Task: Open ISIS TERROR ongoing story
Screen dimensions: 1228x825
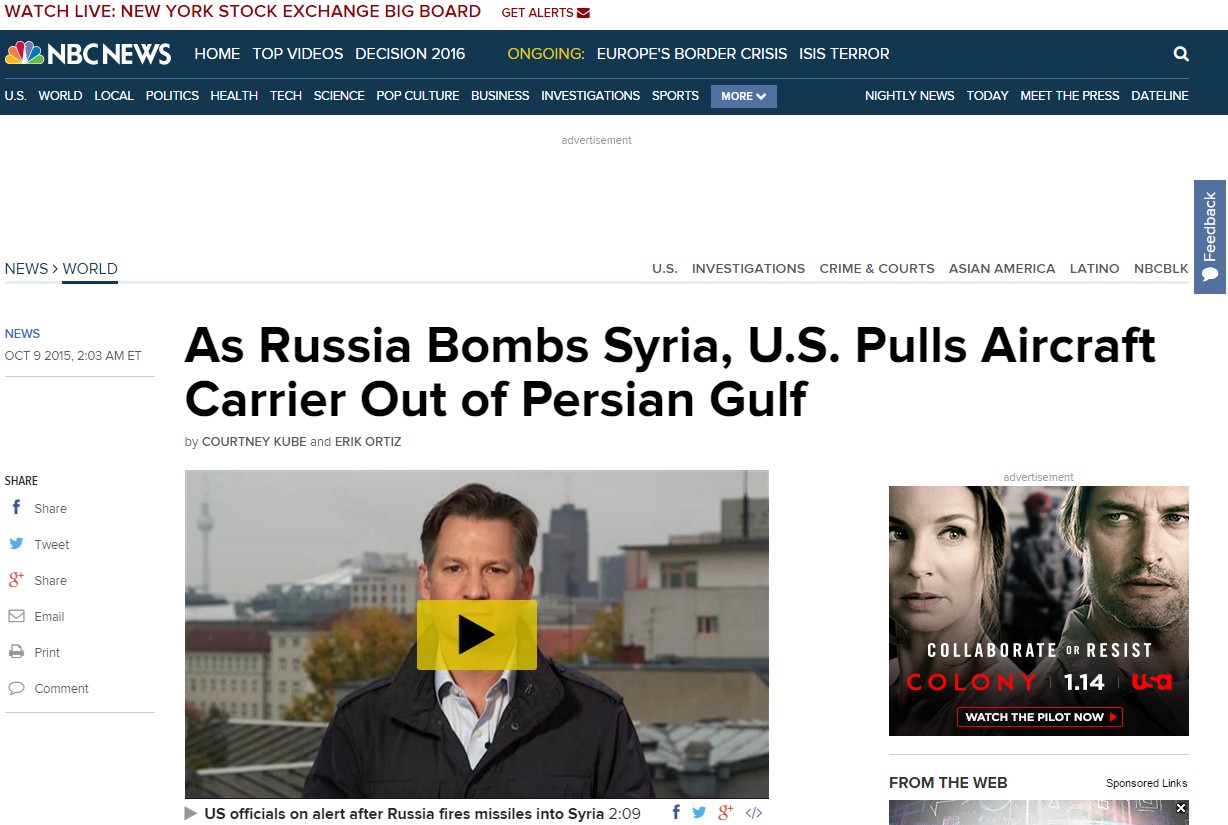Action: [844, 54]
